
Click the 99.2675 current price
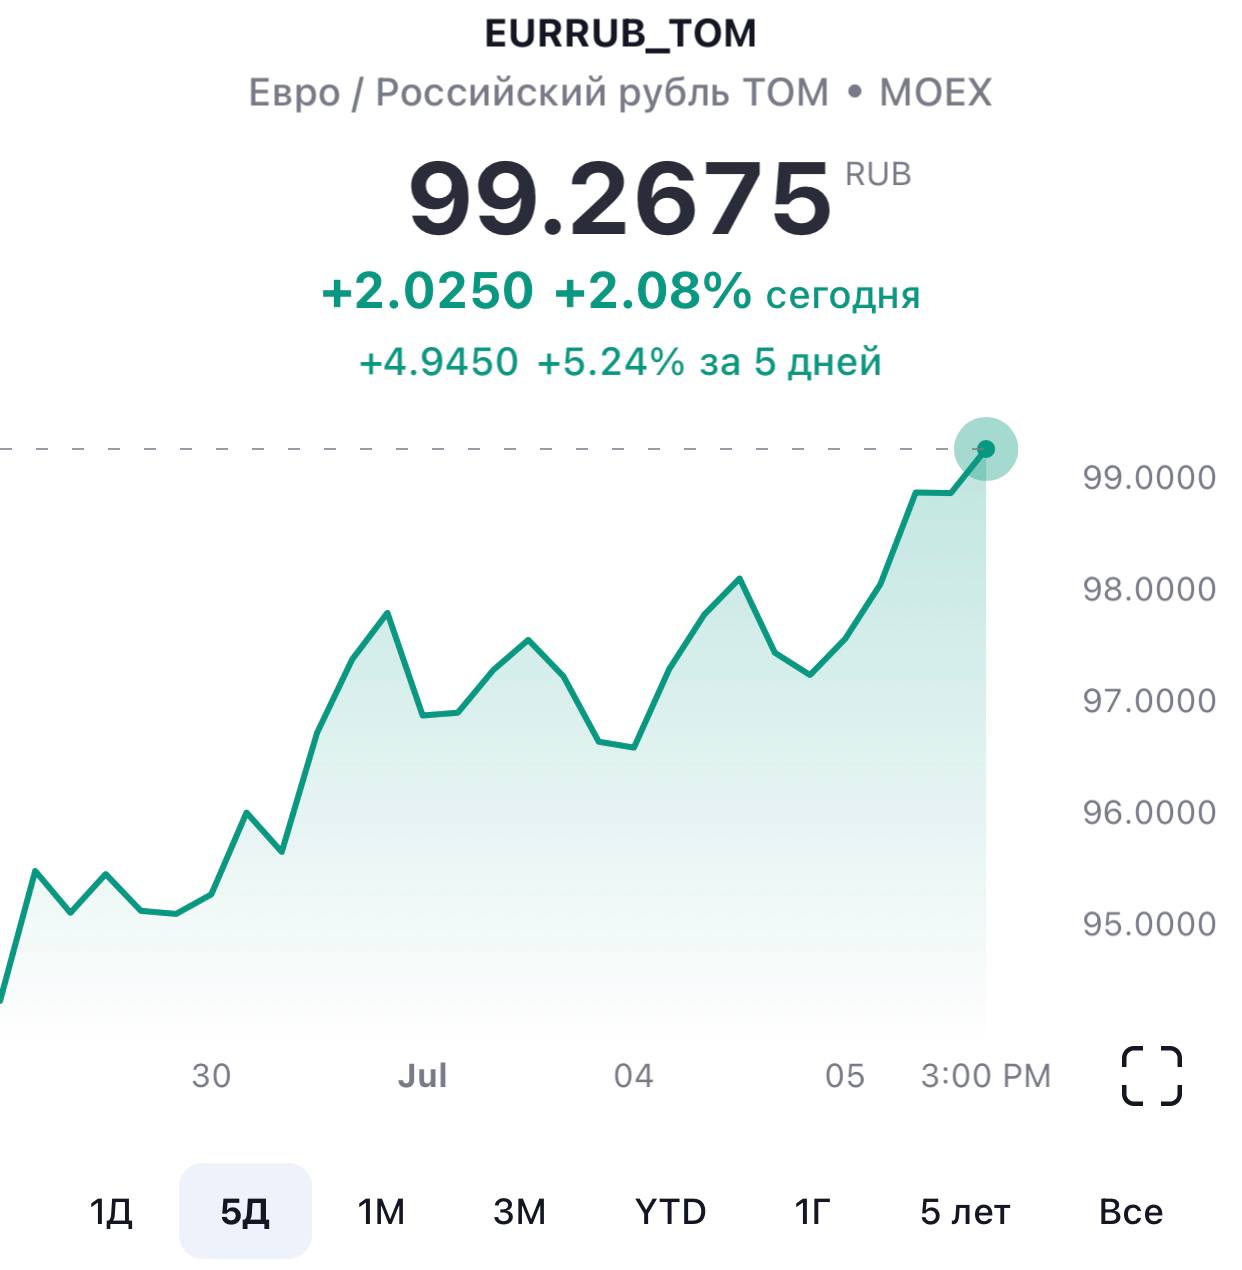click(x=620, y=200)
